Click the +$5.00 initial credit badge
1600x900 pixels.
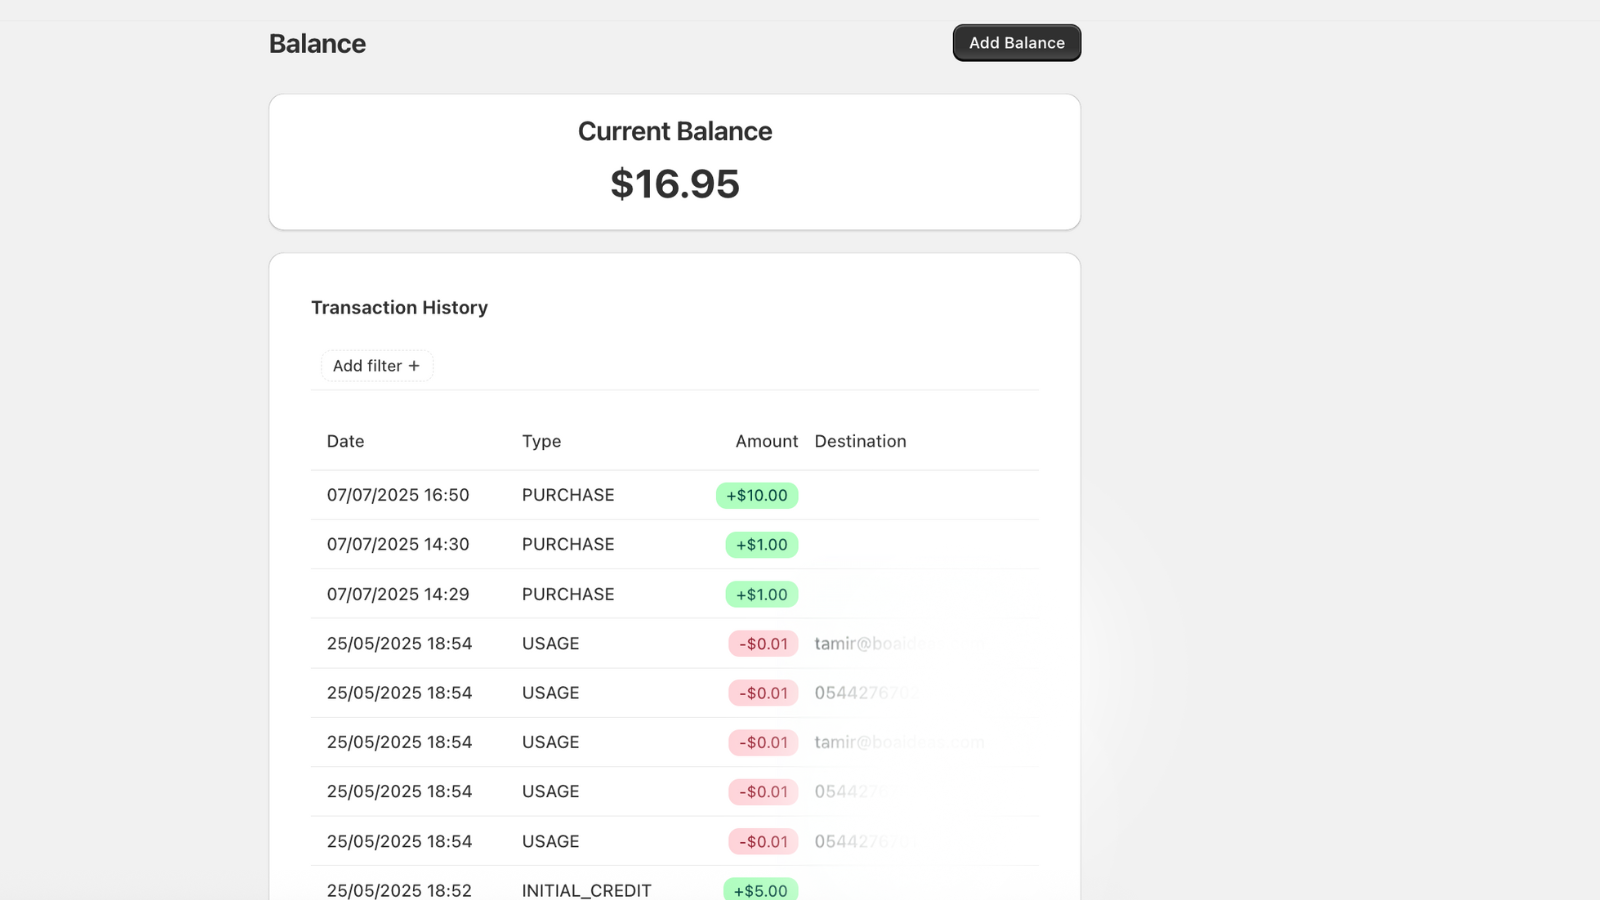760,889
